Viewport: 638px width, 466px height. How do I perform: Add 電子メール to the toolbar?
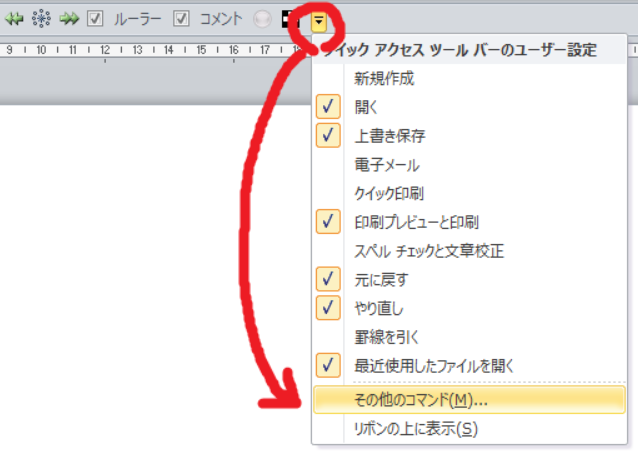pyautogui.click(x=386, y=164)
